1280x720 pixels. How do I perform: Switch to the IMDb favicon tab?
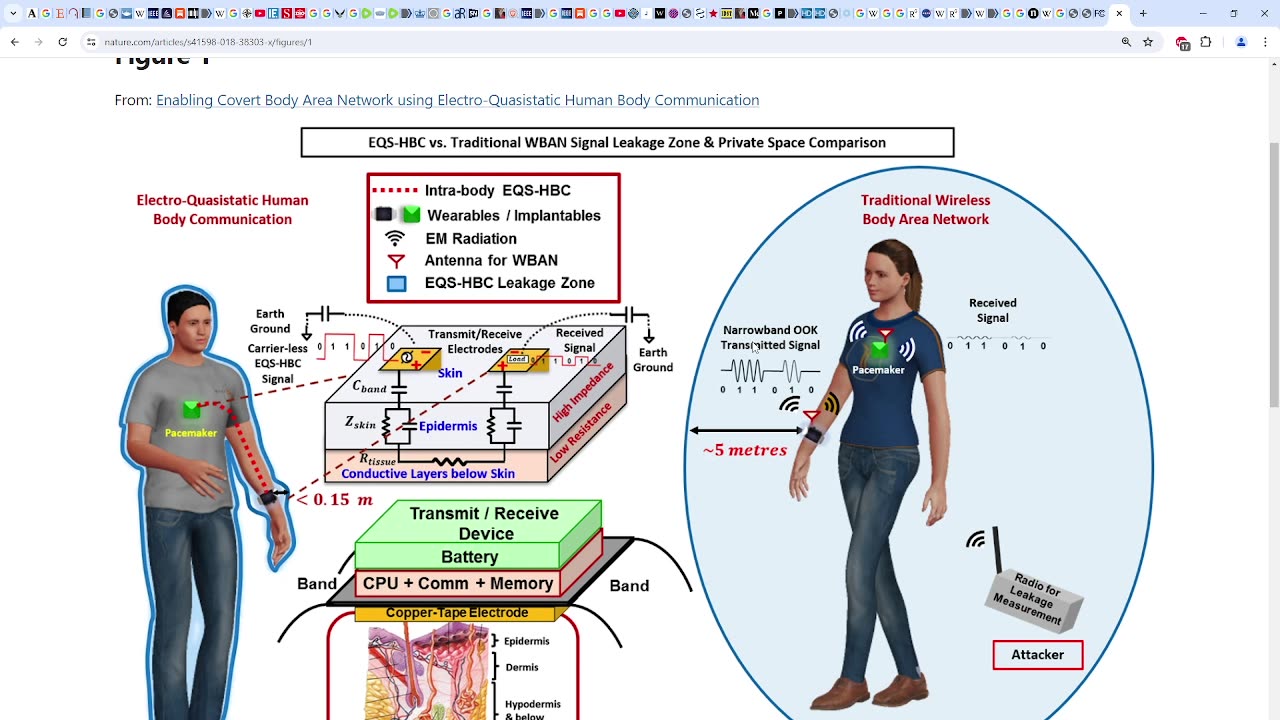pos(727,13)
